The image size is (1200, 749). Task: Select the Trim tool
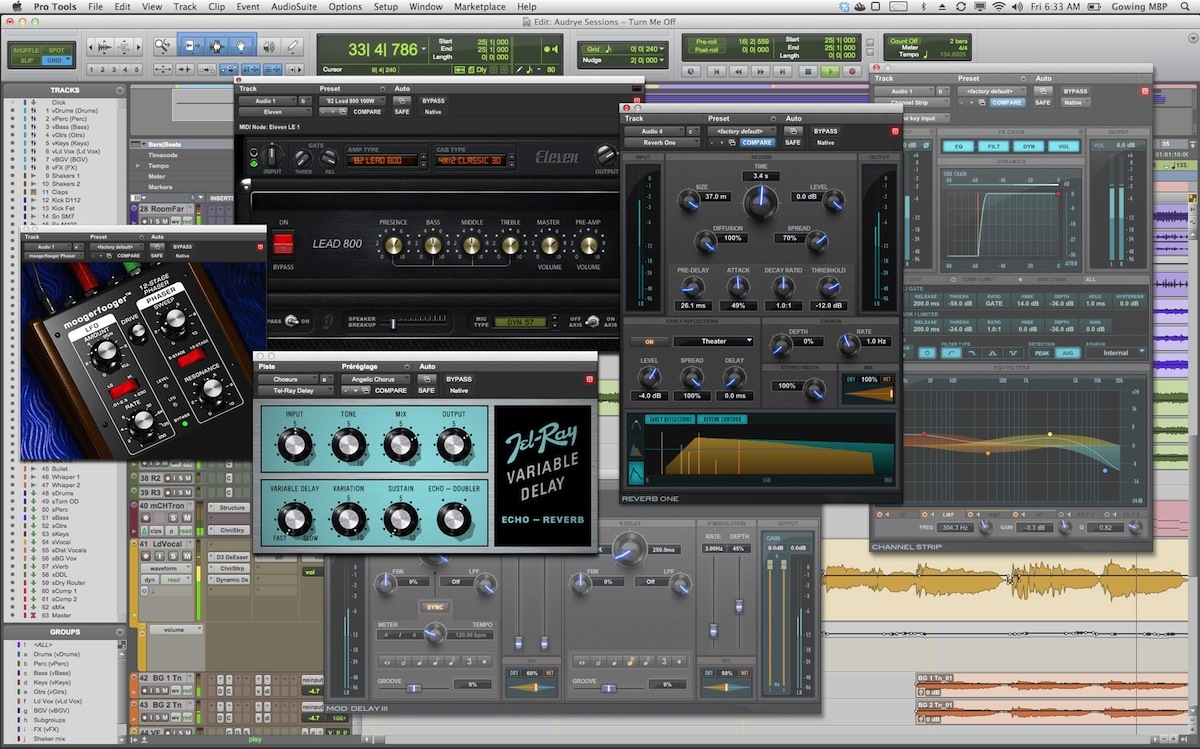(x=190, y=46)
